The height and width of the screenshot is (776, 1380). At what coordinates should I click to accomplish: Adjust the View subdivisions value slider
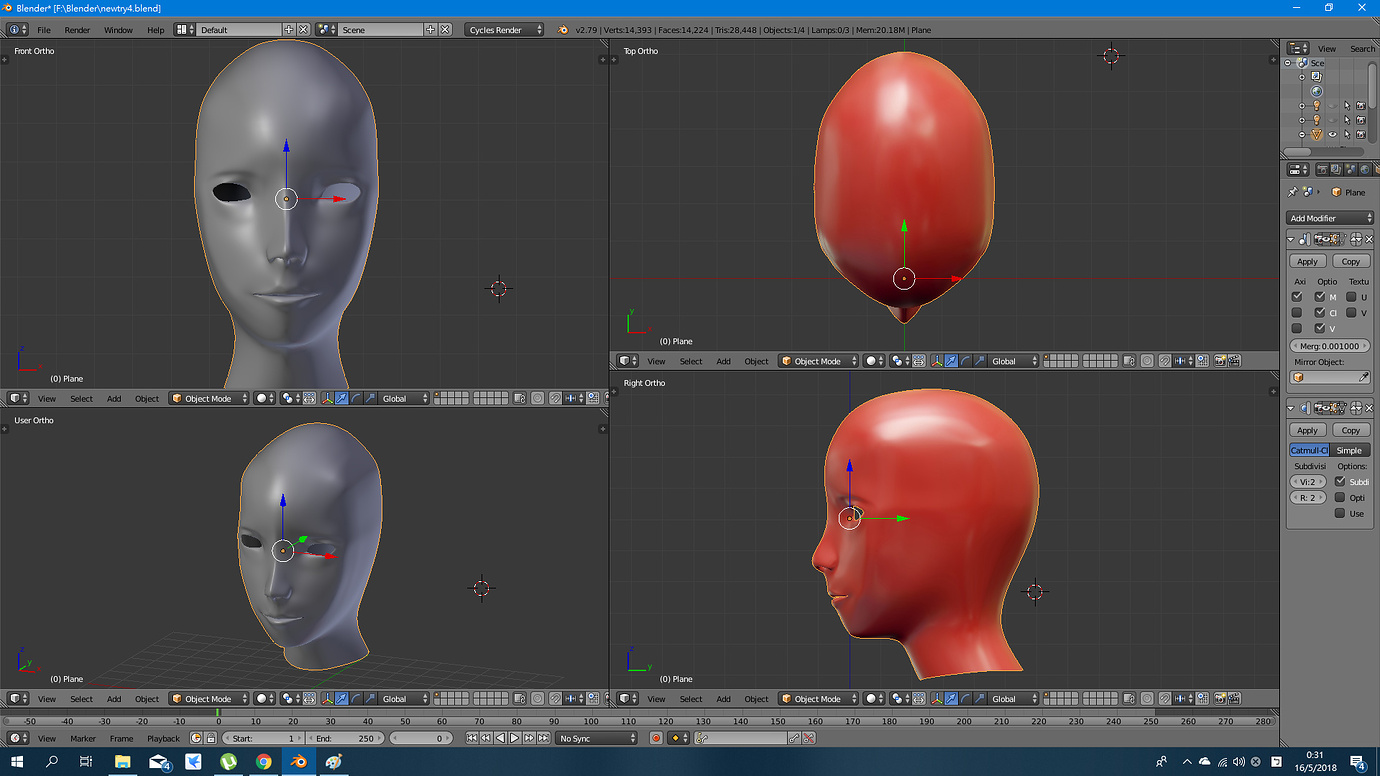pos(1309,481)
